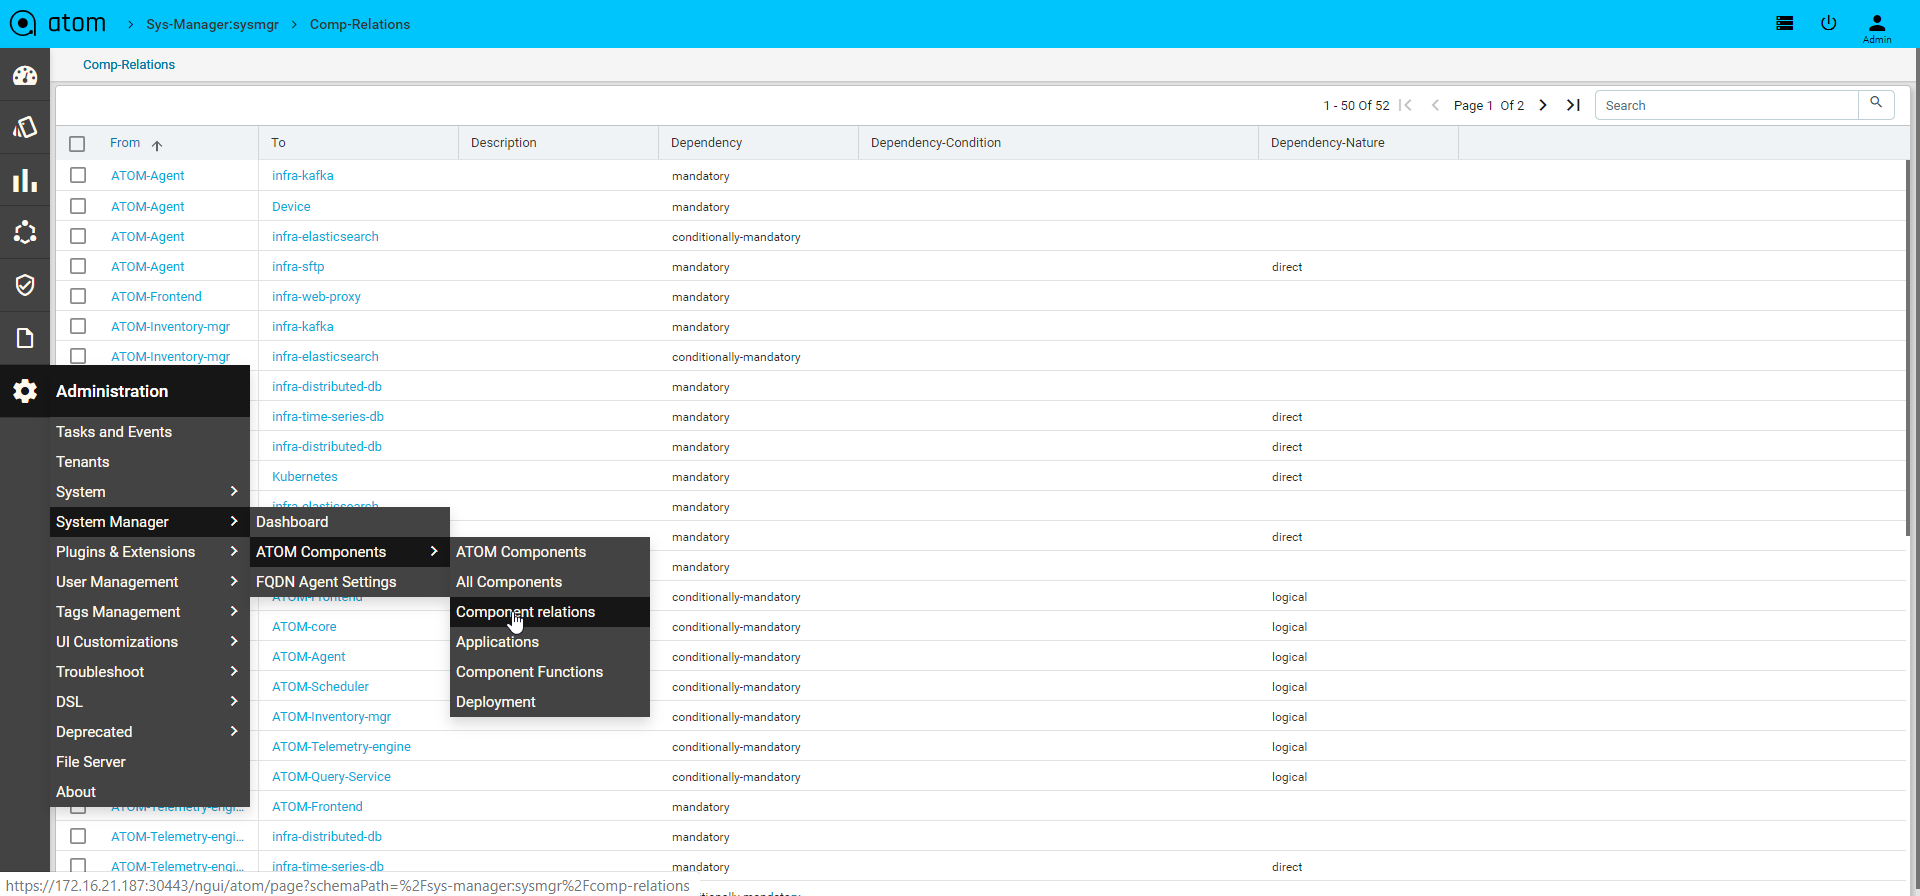Open the Applications submenu entry
Screen dimensions: 1920x896
[550, 642]
